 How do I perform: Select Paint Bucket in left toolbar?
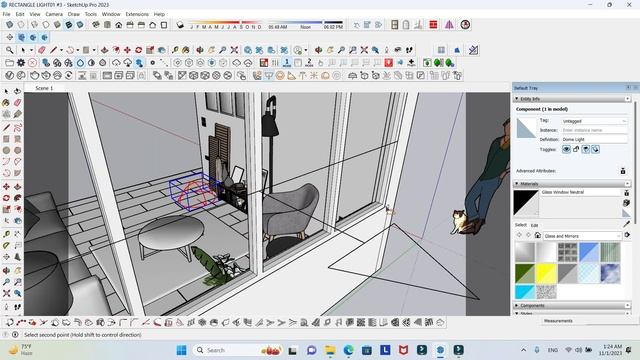click(x=6, y=103)
